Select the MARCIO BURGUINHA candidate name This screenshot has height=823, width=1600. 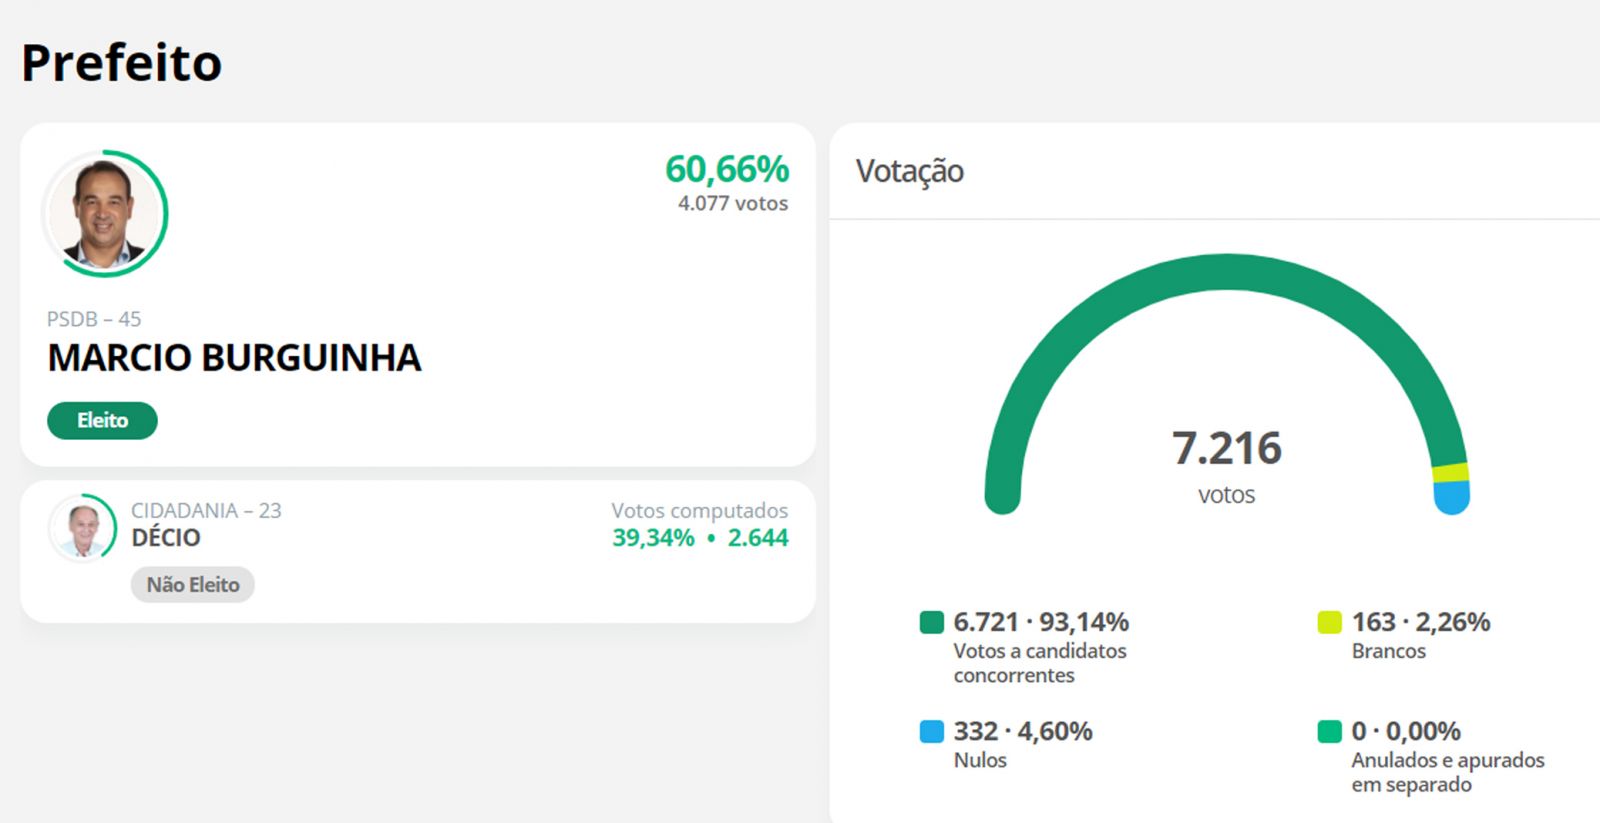tap(234, 358)
